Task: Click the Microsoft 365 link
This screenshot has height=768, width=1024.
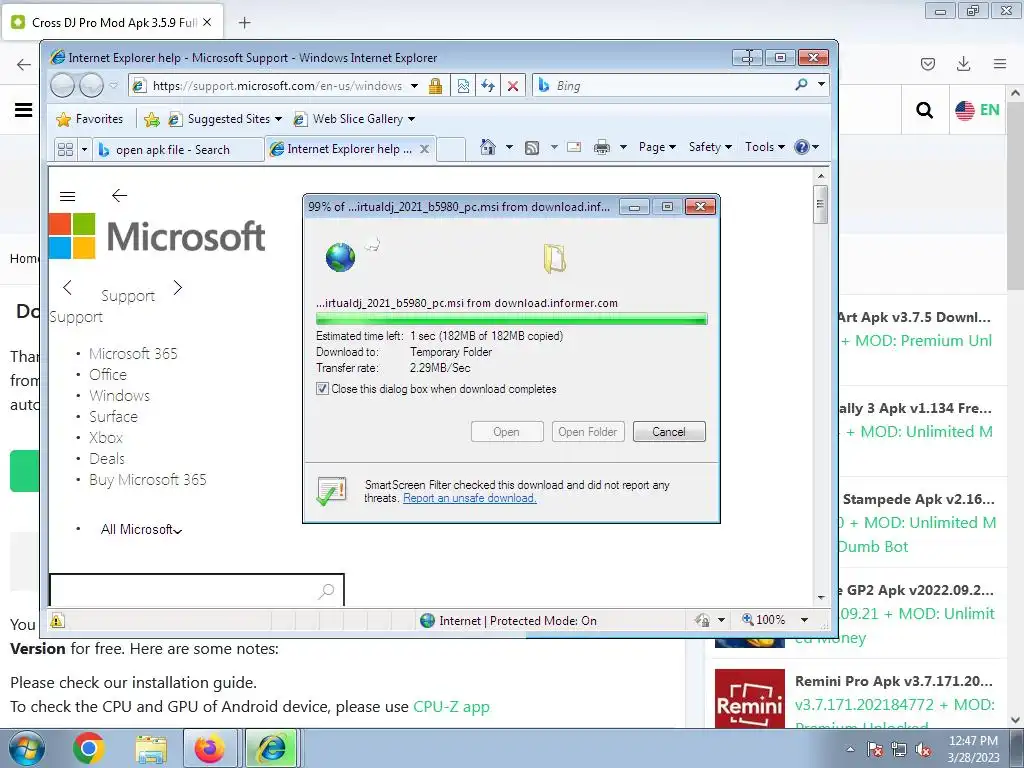Action: point(133,353)
